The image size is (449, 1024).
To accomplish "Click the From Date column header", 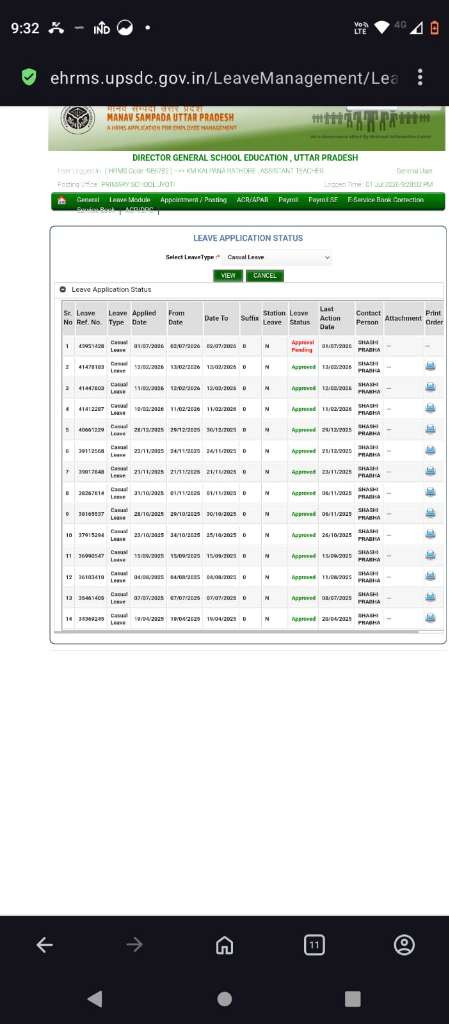I will pyautogui.click(x=176, y=317).
